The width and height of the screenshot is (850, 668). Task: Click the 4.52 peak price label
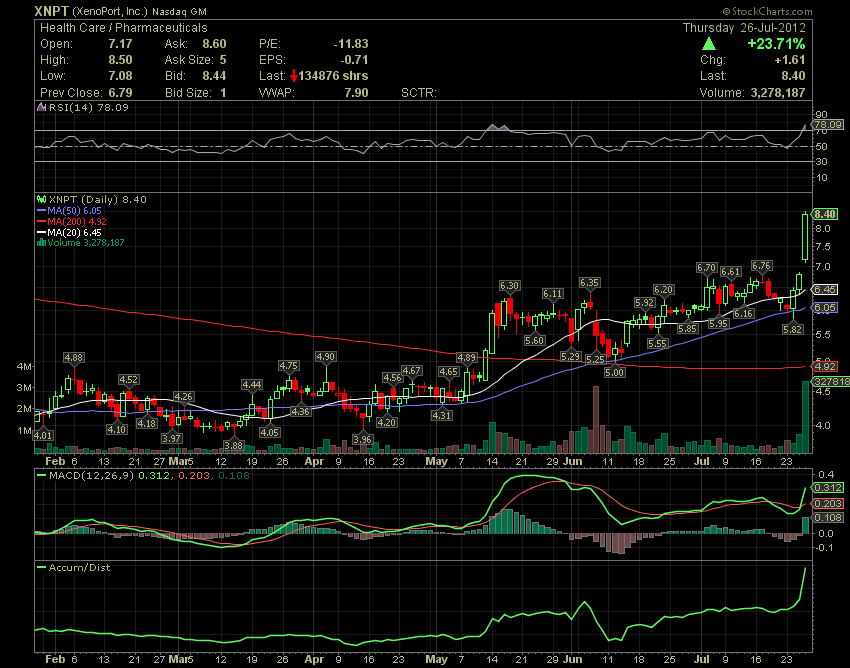click(128, 380)
